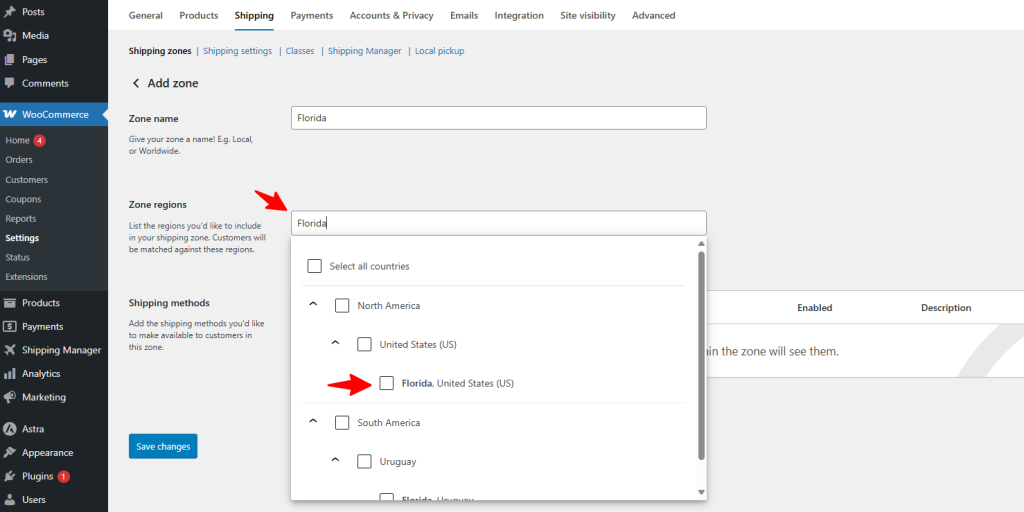
Task: Open the Plugins icon in sidebar
Action: coord(10,476)
